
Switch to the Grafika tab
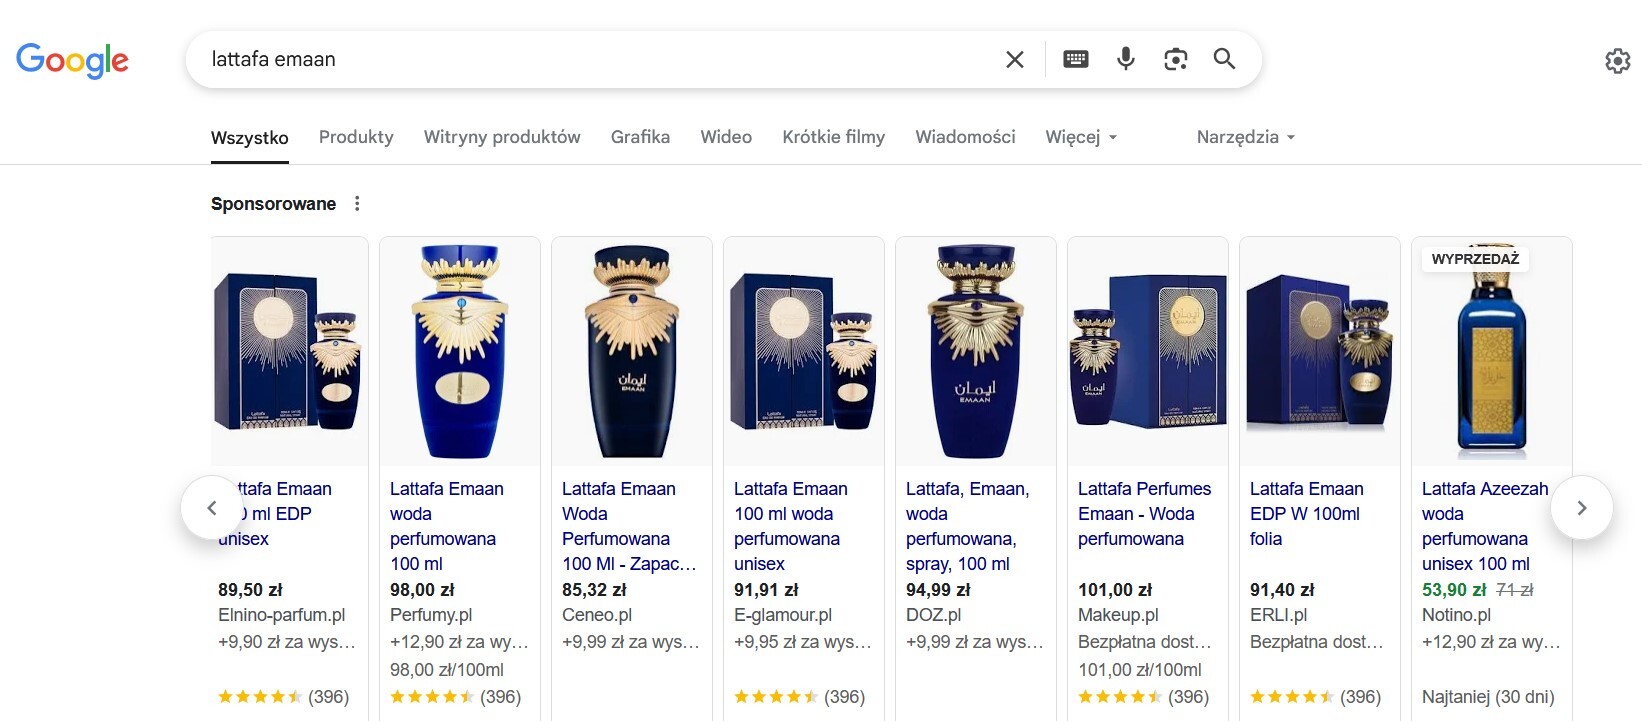click(x=640, y=137)
